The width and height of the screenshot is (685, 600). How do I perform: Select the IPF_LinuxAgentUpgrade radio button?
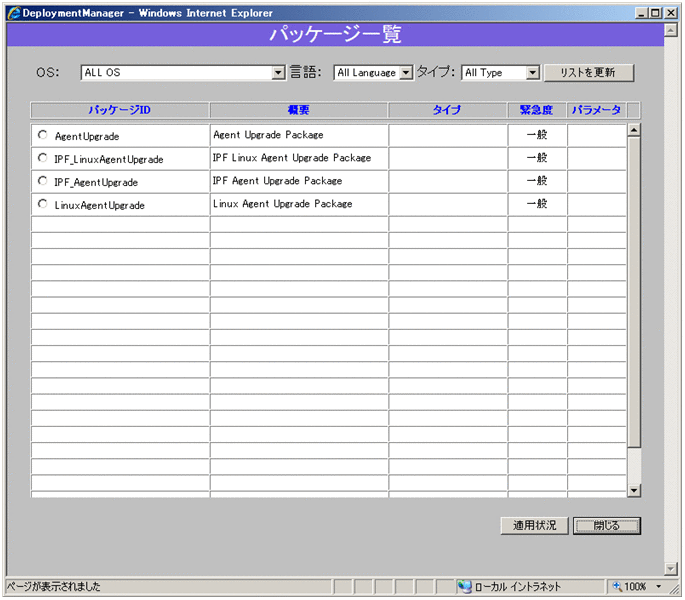click(x=42, y=158)
